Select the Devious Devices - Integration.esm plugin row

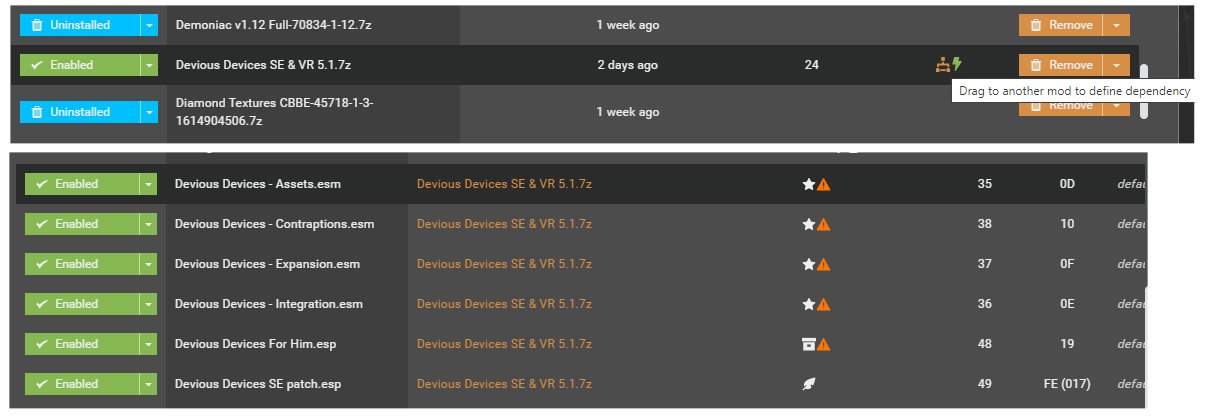[x=582, y=304]
